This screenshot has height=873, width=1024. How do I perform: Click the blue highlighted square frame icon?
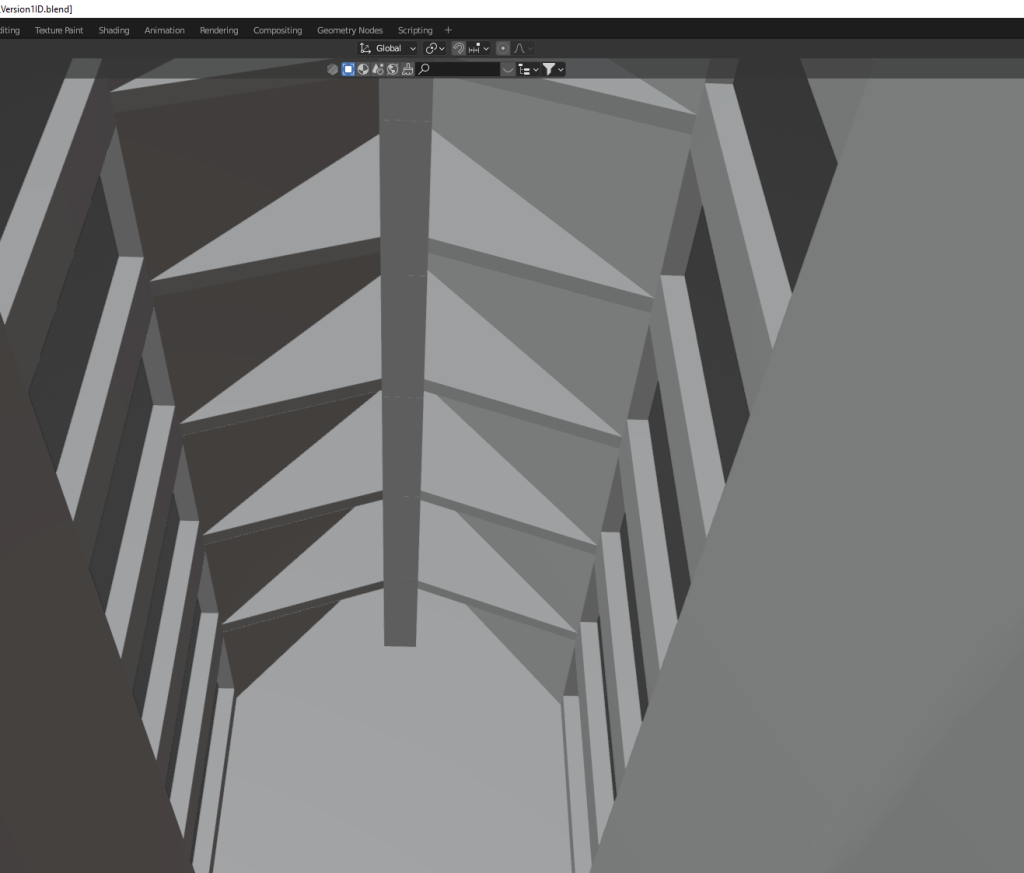click(x=348, y=69)
